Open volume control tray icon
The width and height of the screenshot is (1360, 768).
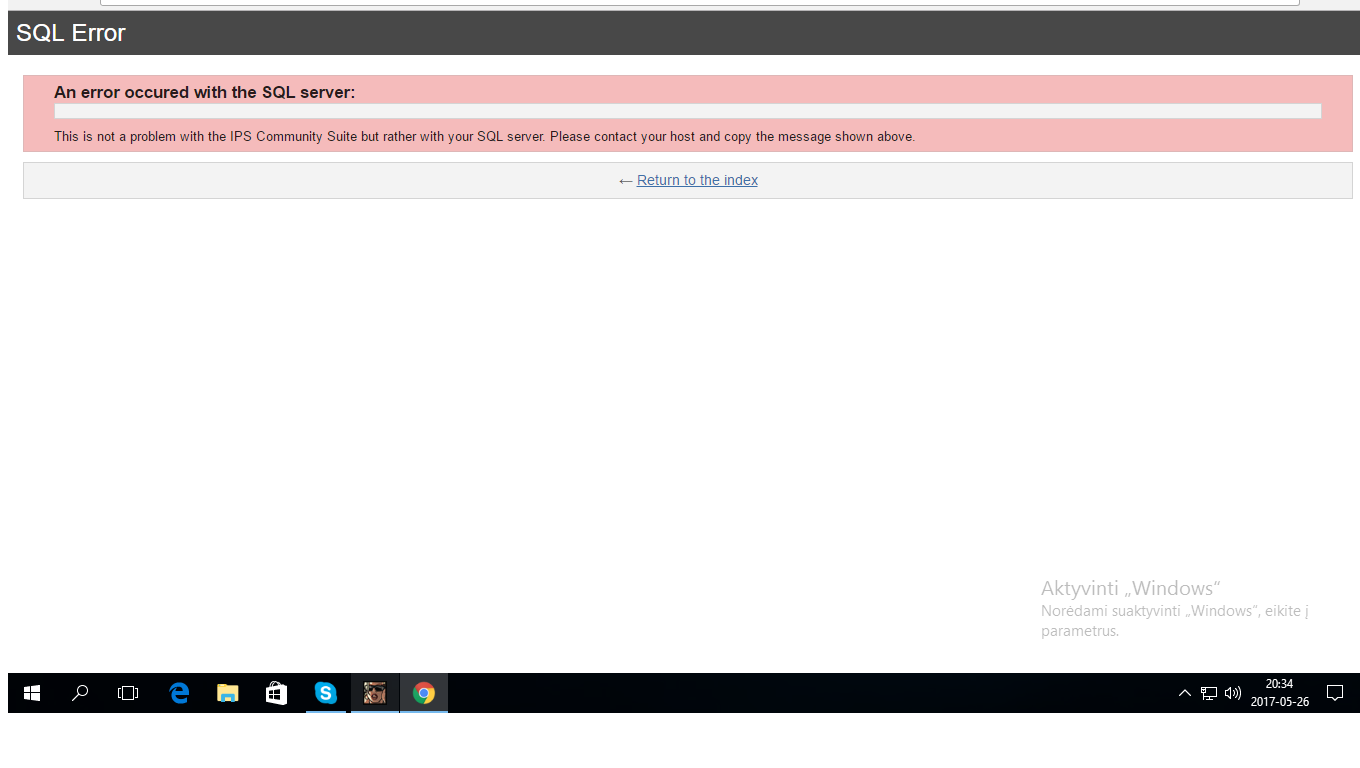point(1232,693)
